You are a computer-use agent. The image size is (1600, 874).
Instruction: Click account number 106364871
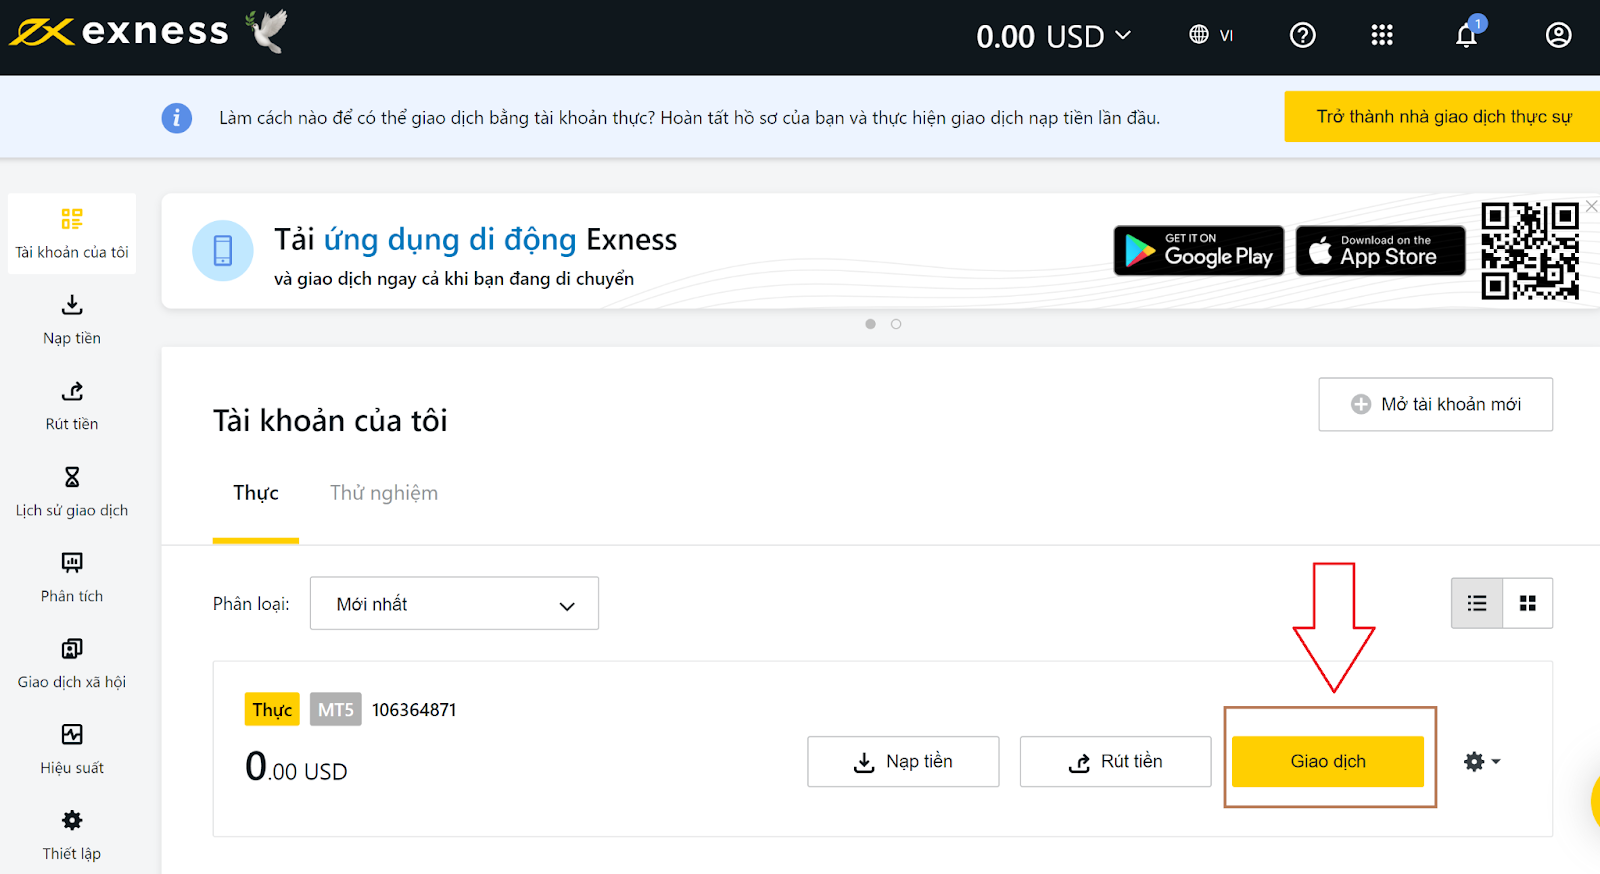pyautogui.click(x=414, y=710)
